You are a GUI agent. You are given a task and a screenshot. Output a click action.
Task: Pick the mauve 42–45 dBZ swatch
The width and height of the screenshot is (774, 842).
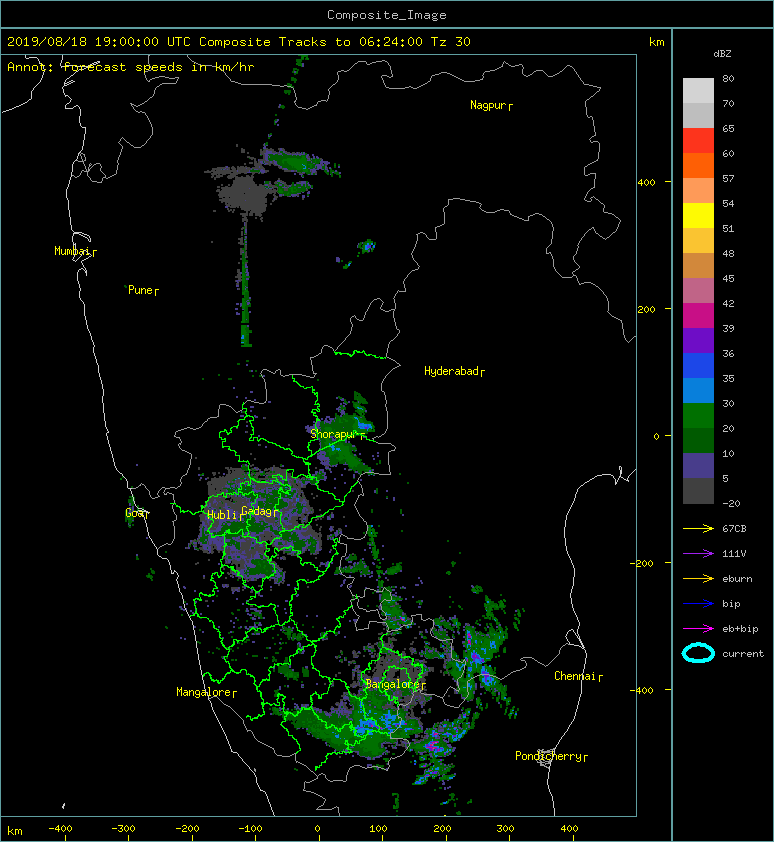pyautogui.click(x=698, y=291)
